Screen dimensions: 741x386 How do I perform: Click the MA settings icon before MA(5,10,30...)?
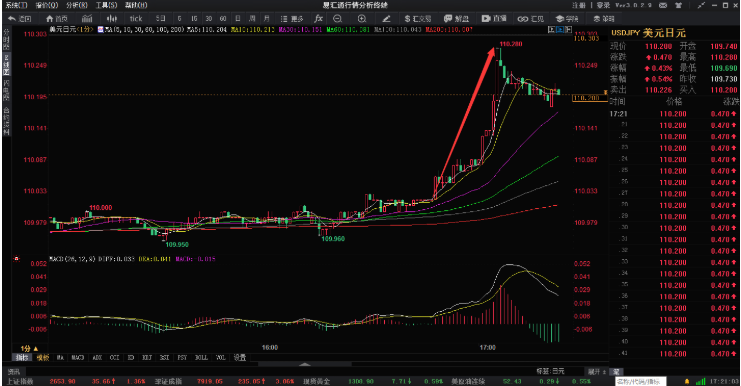101,29
